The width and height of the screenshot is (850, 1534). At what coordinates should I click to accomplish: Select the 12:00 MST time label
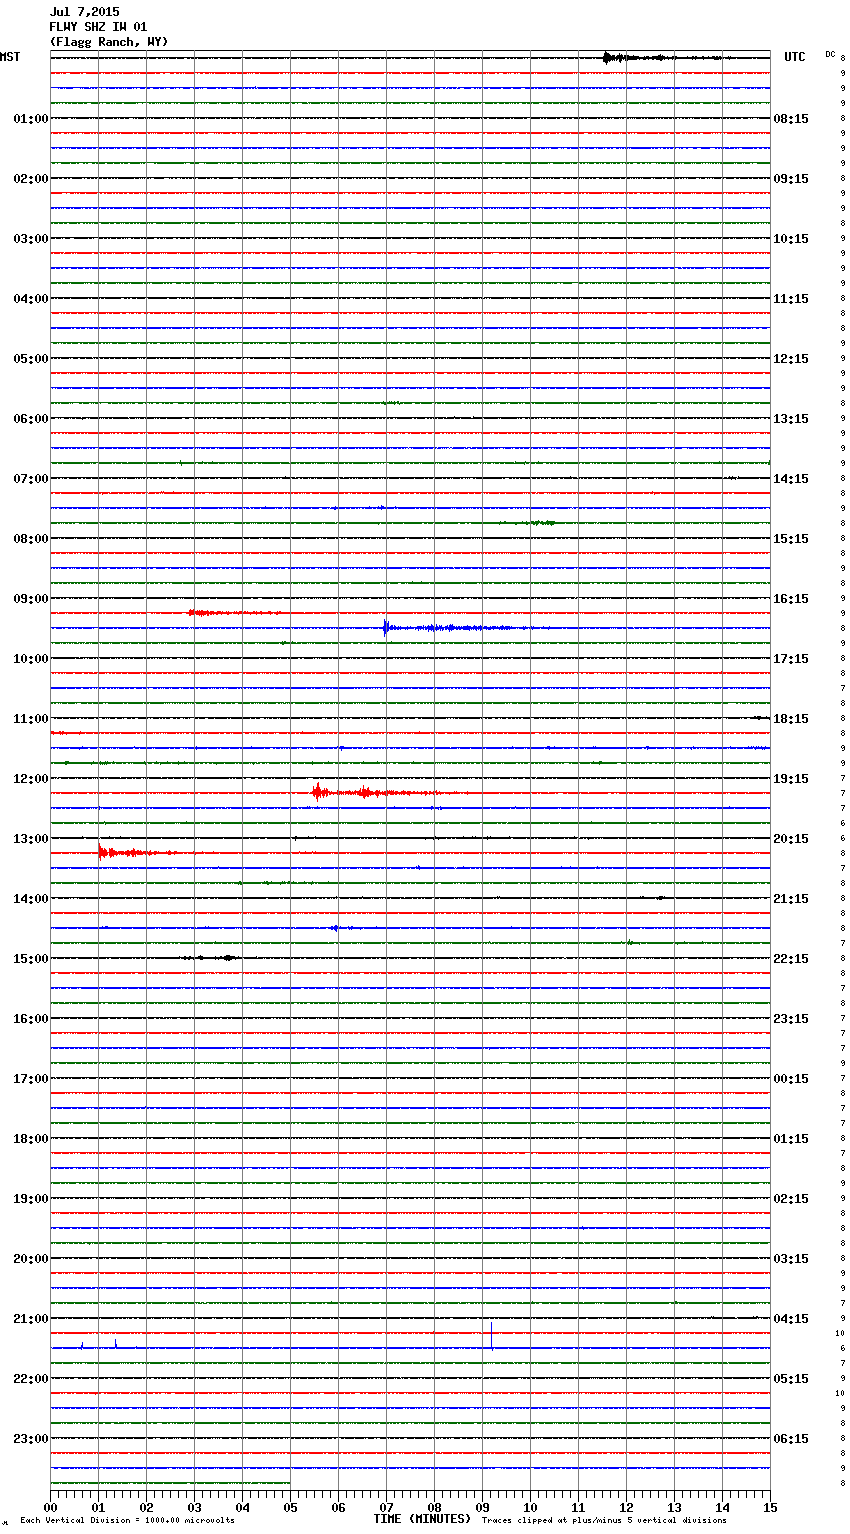tap(30, 779)
